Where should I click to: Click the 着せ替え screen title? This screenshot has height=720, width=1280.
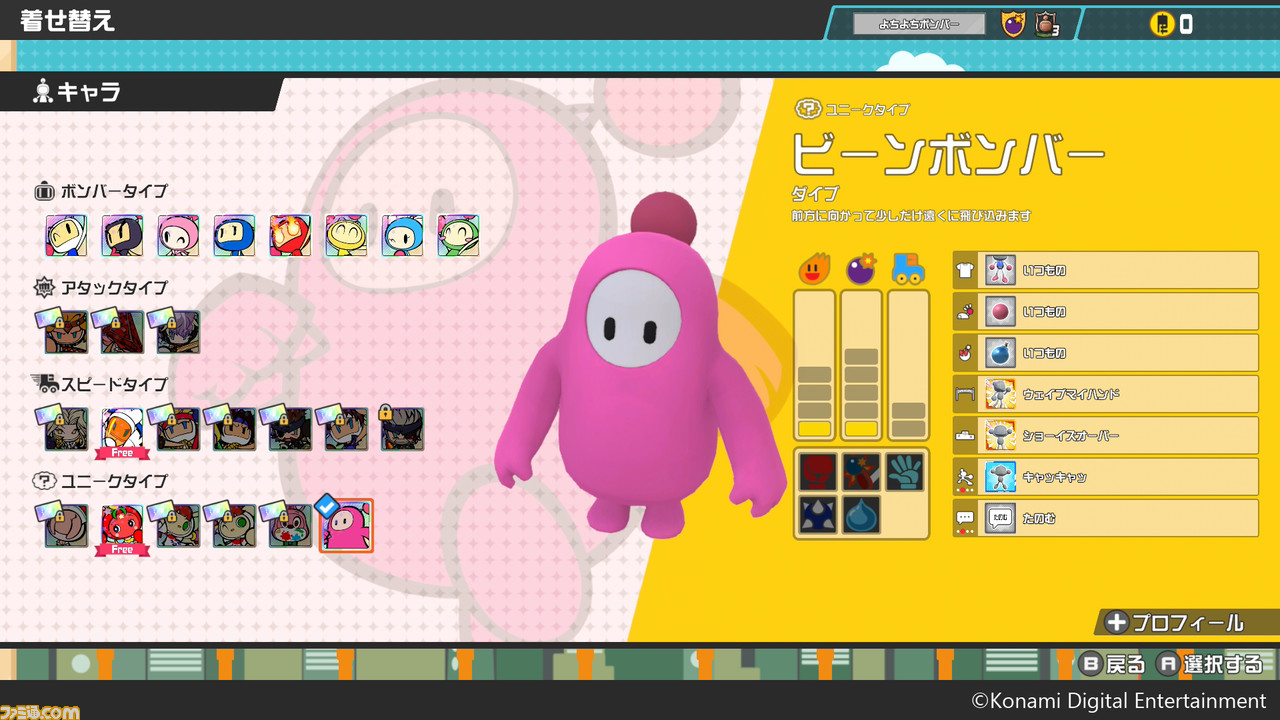(68, 21)
